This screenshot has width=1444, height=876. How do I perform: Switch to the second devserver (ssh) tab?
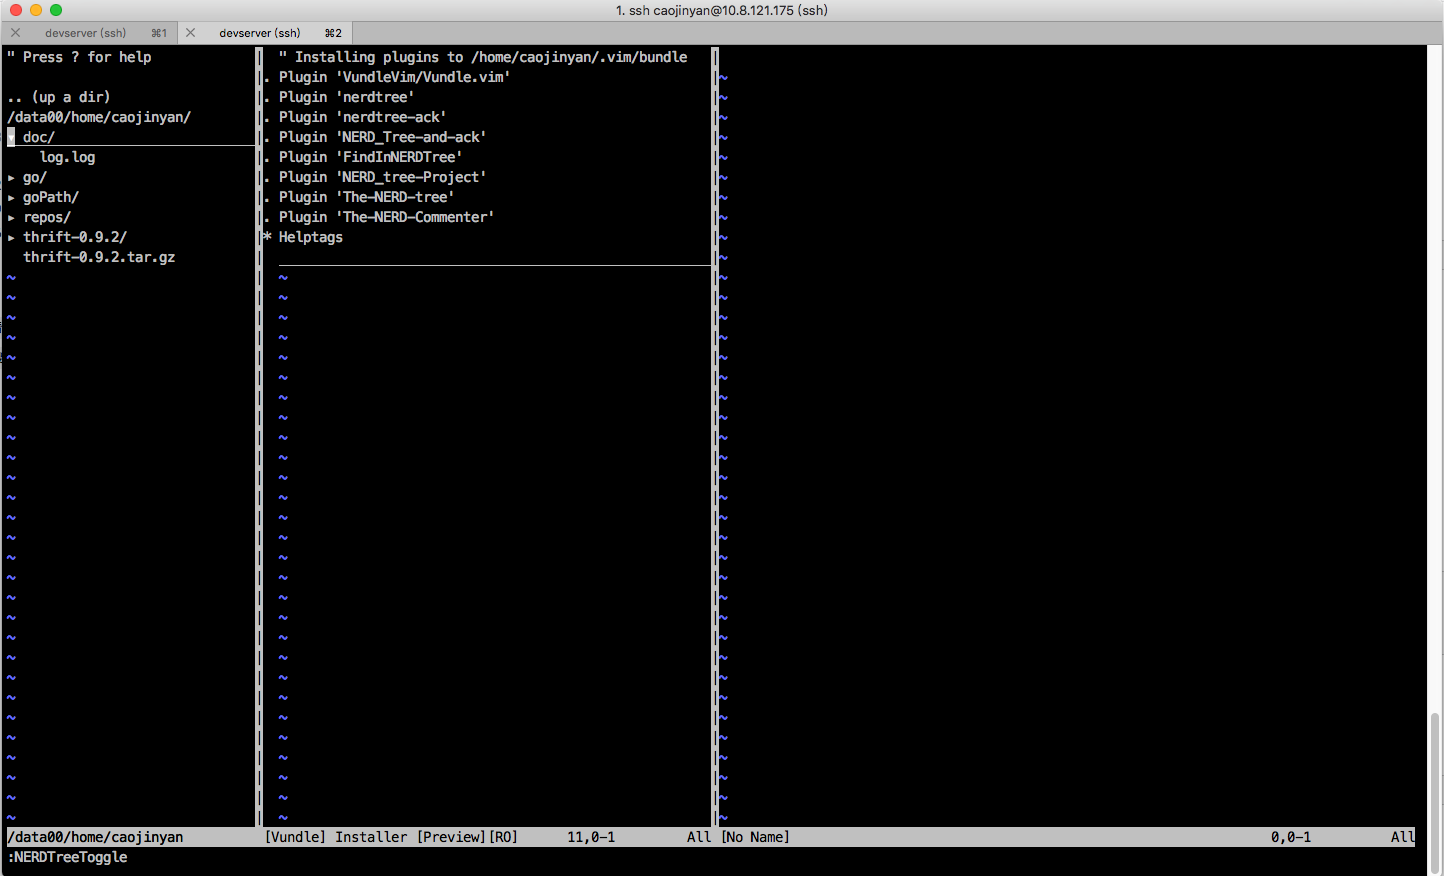pos(265,33)
